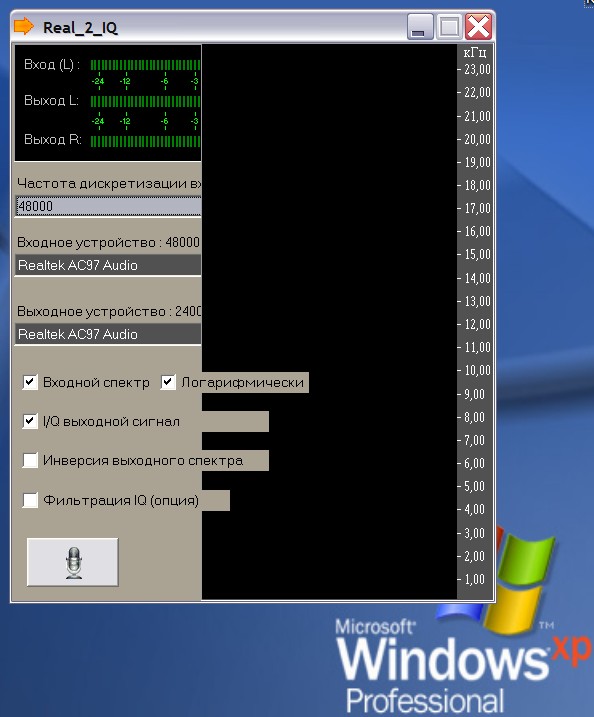594x717 pixels.
Task: Click the 20,00 kHz mark on frequency scale
Action: (x=477, y=139)
